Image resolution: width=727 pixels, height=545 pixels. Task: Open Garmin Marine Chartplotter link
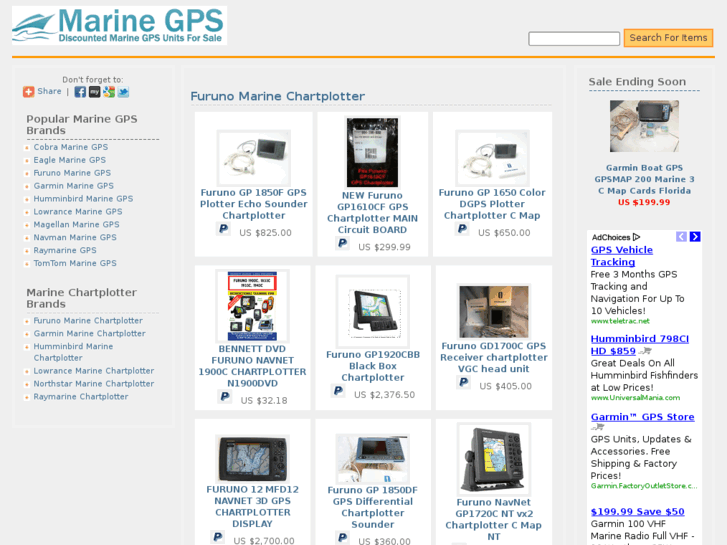pos(89,334)
